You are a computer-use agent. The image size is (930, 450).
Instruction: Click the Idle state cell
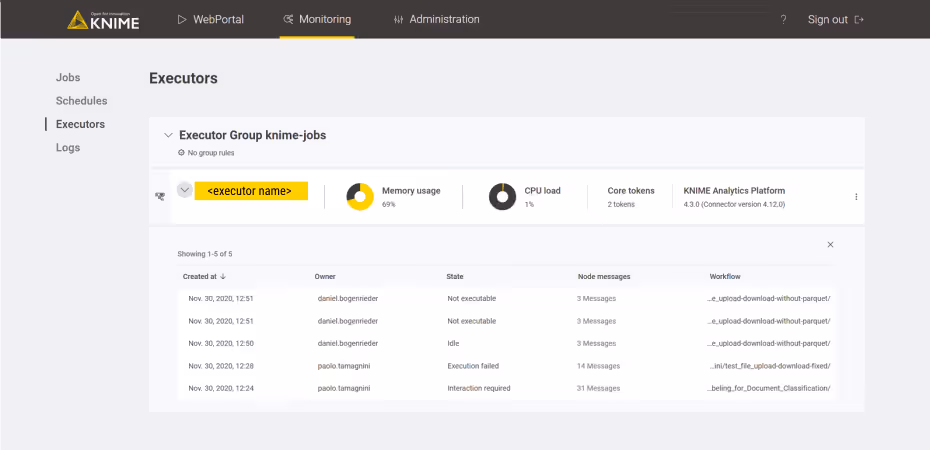453,343
